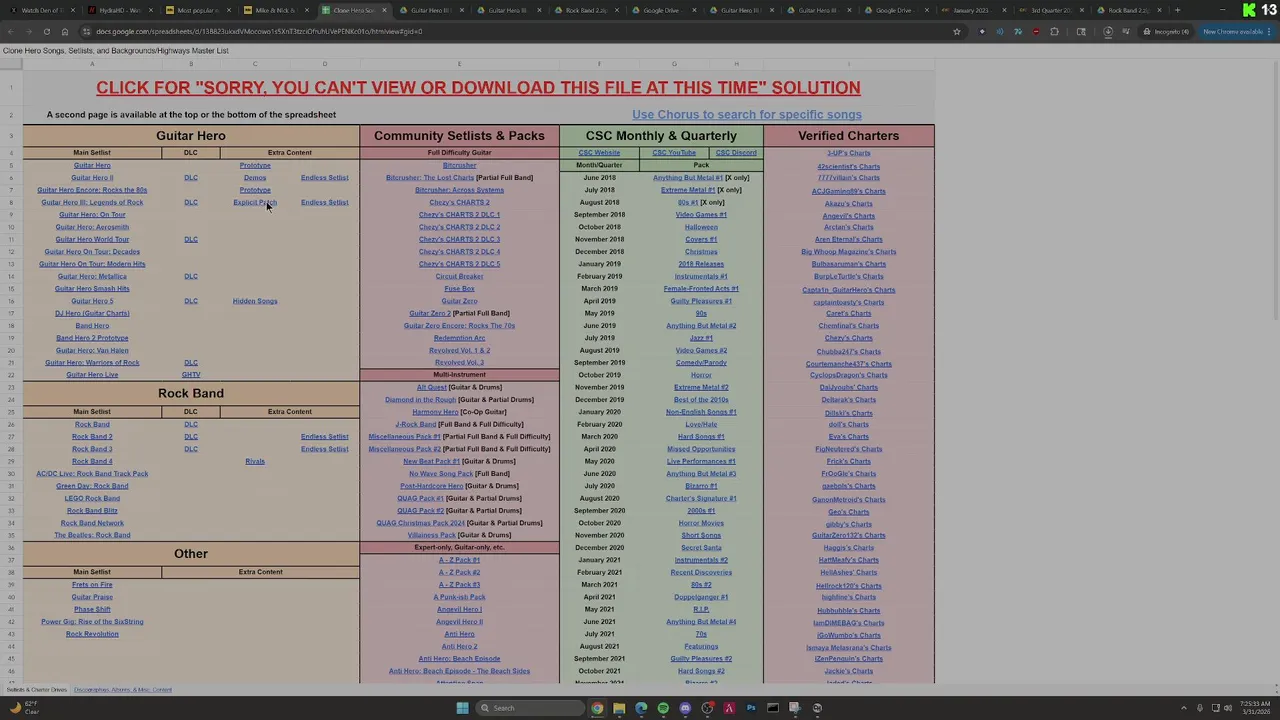Switch to the Most popular browser tab

(199, 10)
